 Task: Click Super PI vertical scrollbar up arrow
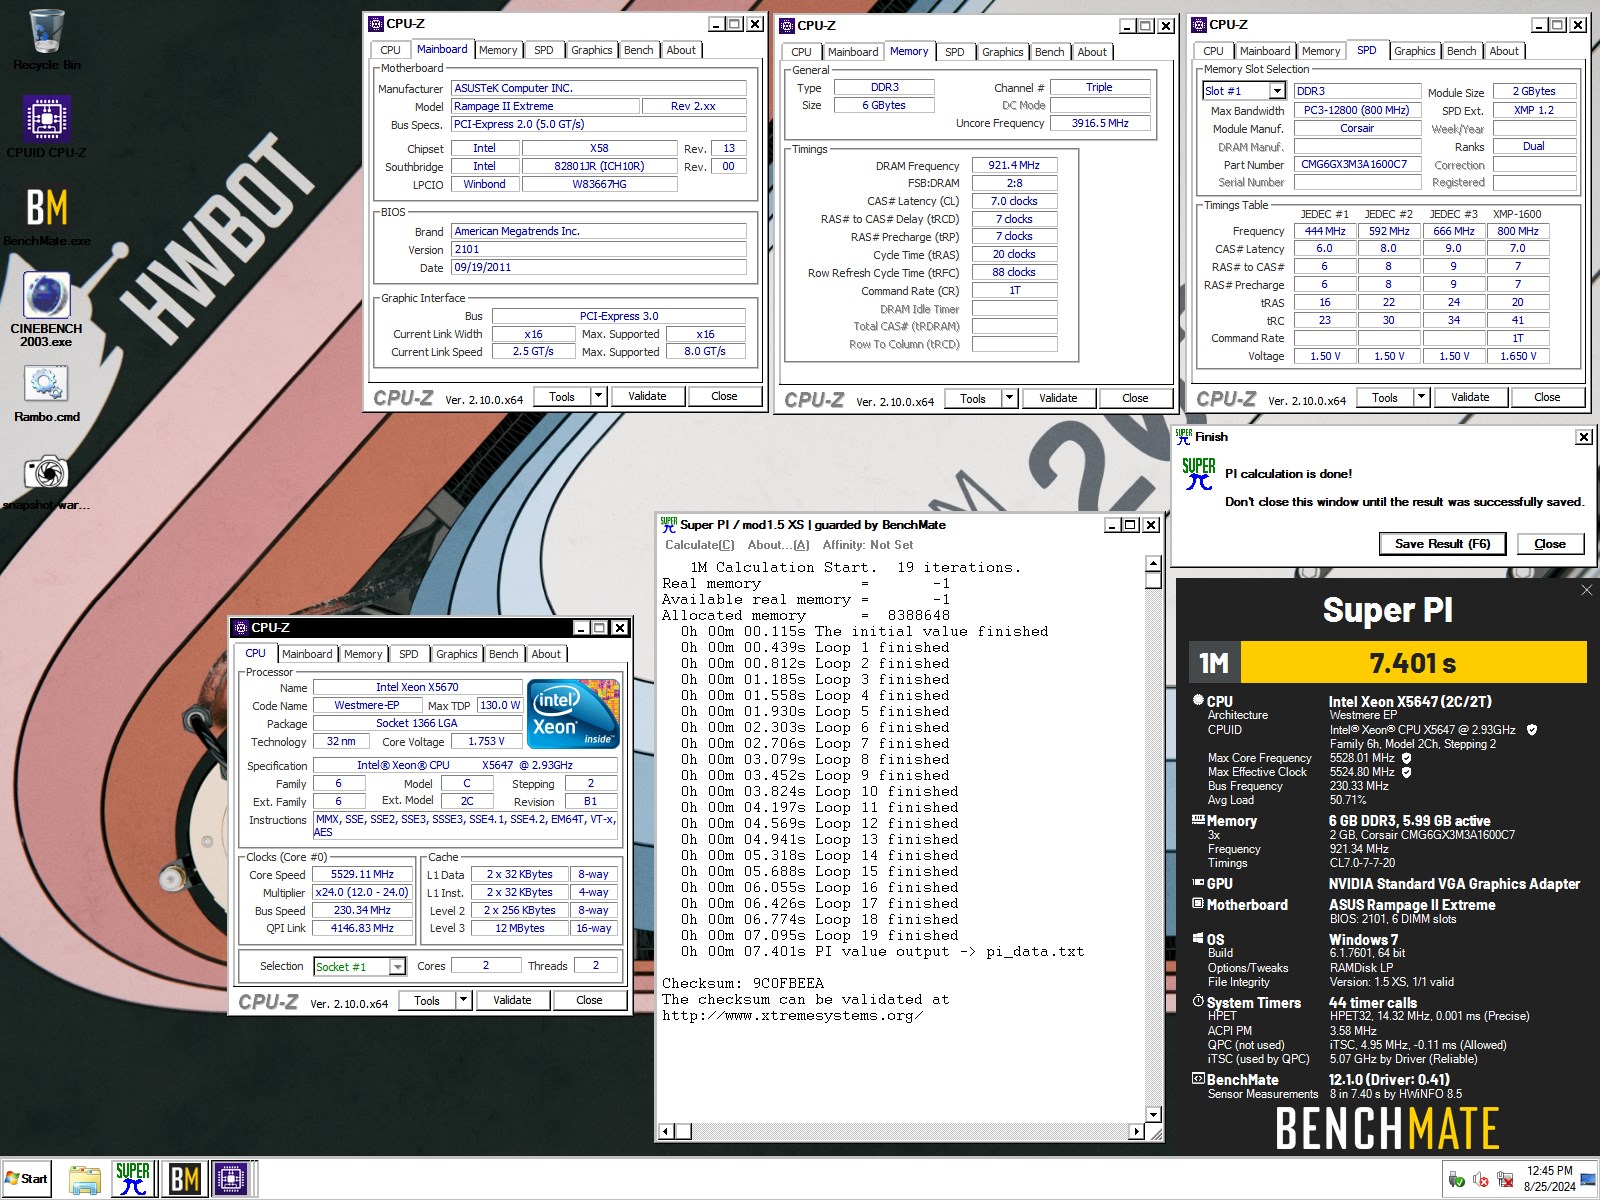1153,564
